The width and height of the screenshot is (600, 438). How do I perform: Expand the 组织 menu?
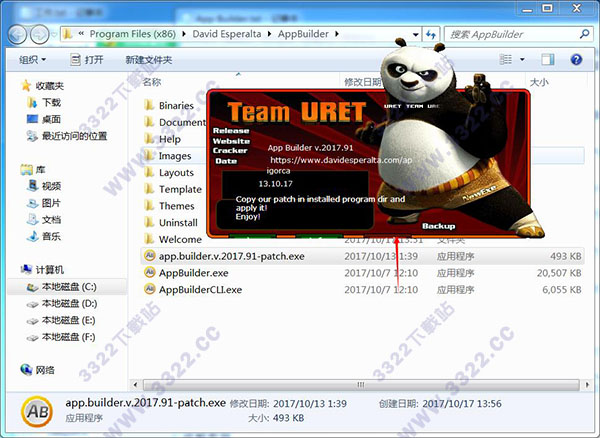click(x=33, y=60)
